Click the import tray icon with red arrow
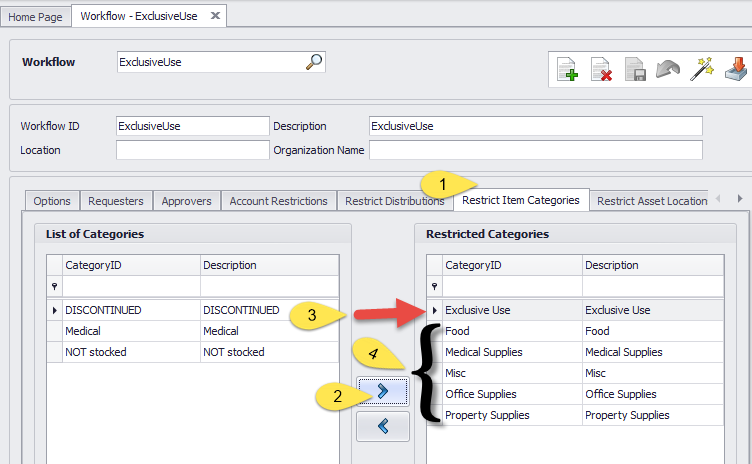Image resolution: width=752 pixels, height=464 pixels. (x=736, y=70)
